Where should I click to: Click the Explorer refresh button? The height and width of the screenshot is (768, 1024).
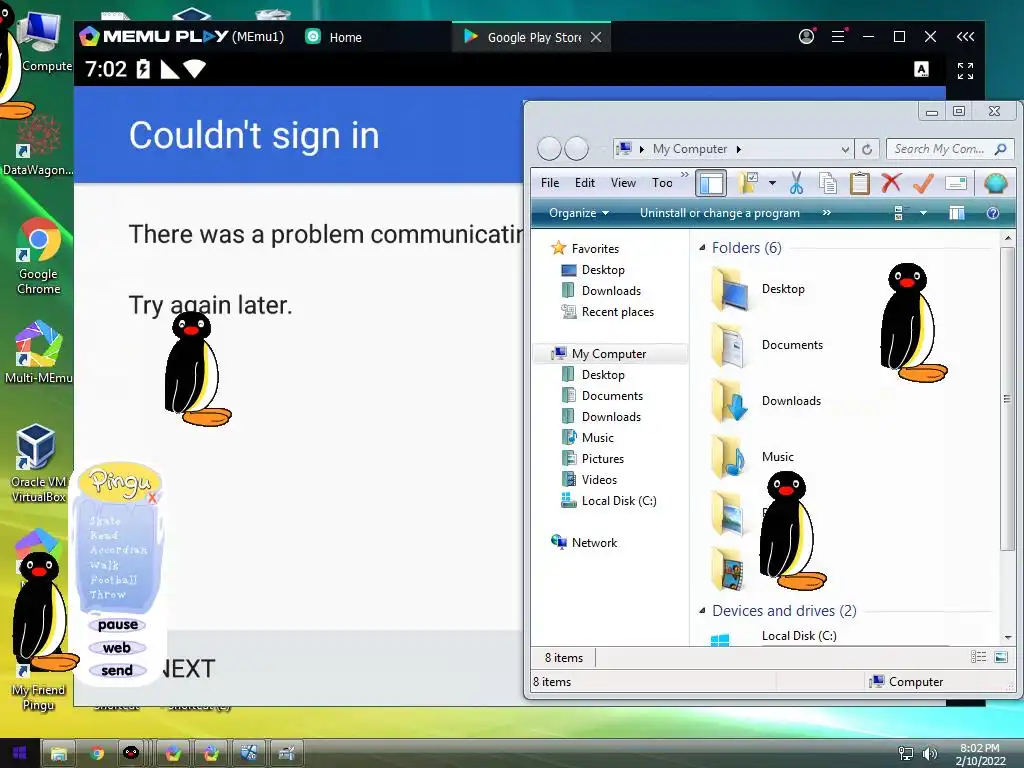tap(867, 150)
